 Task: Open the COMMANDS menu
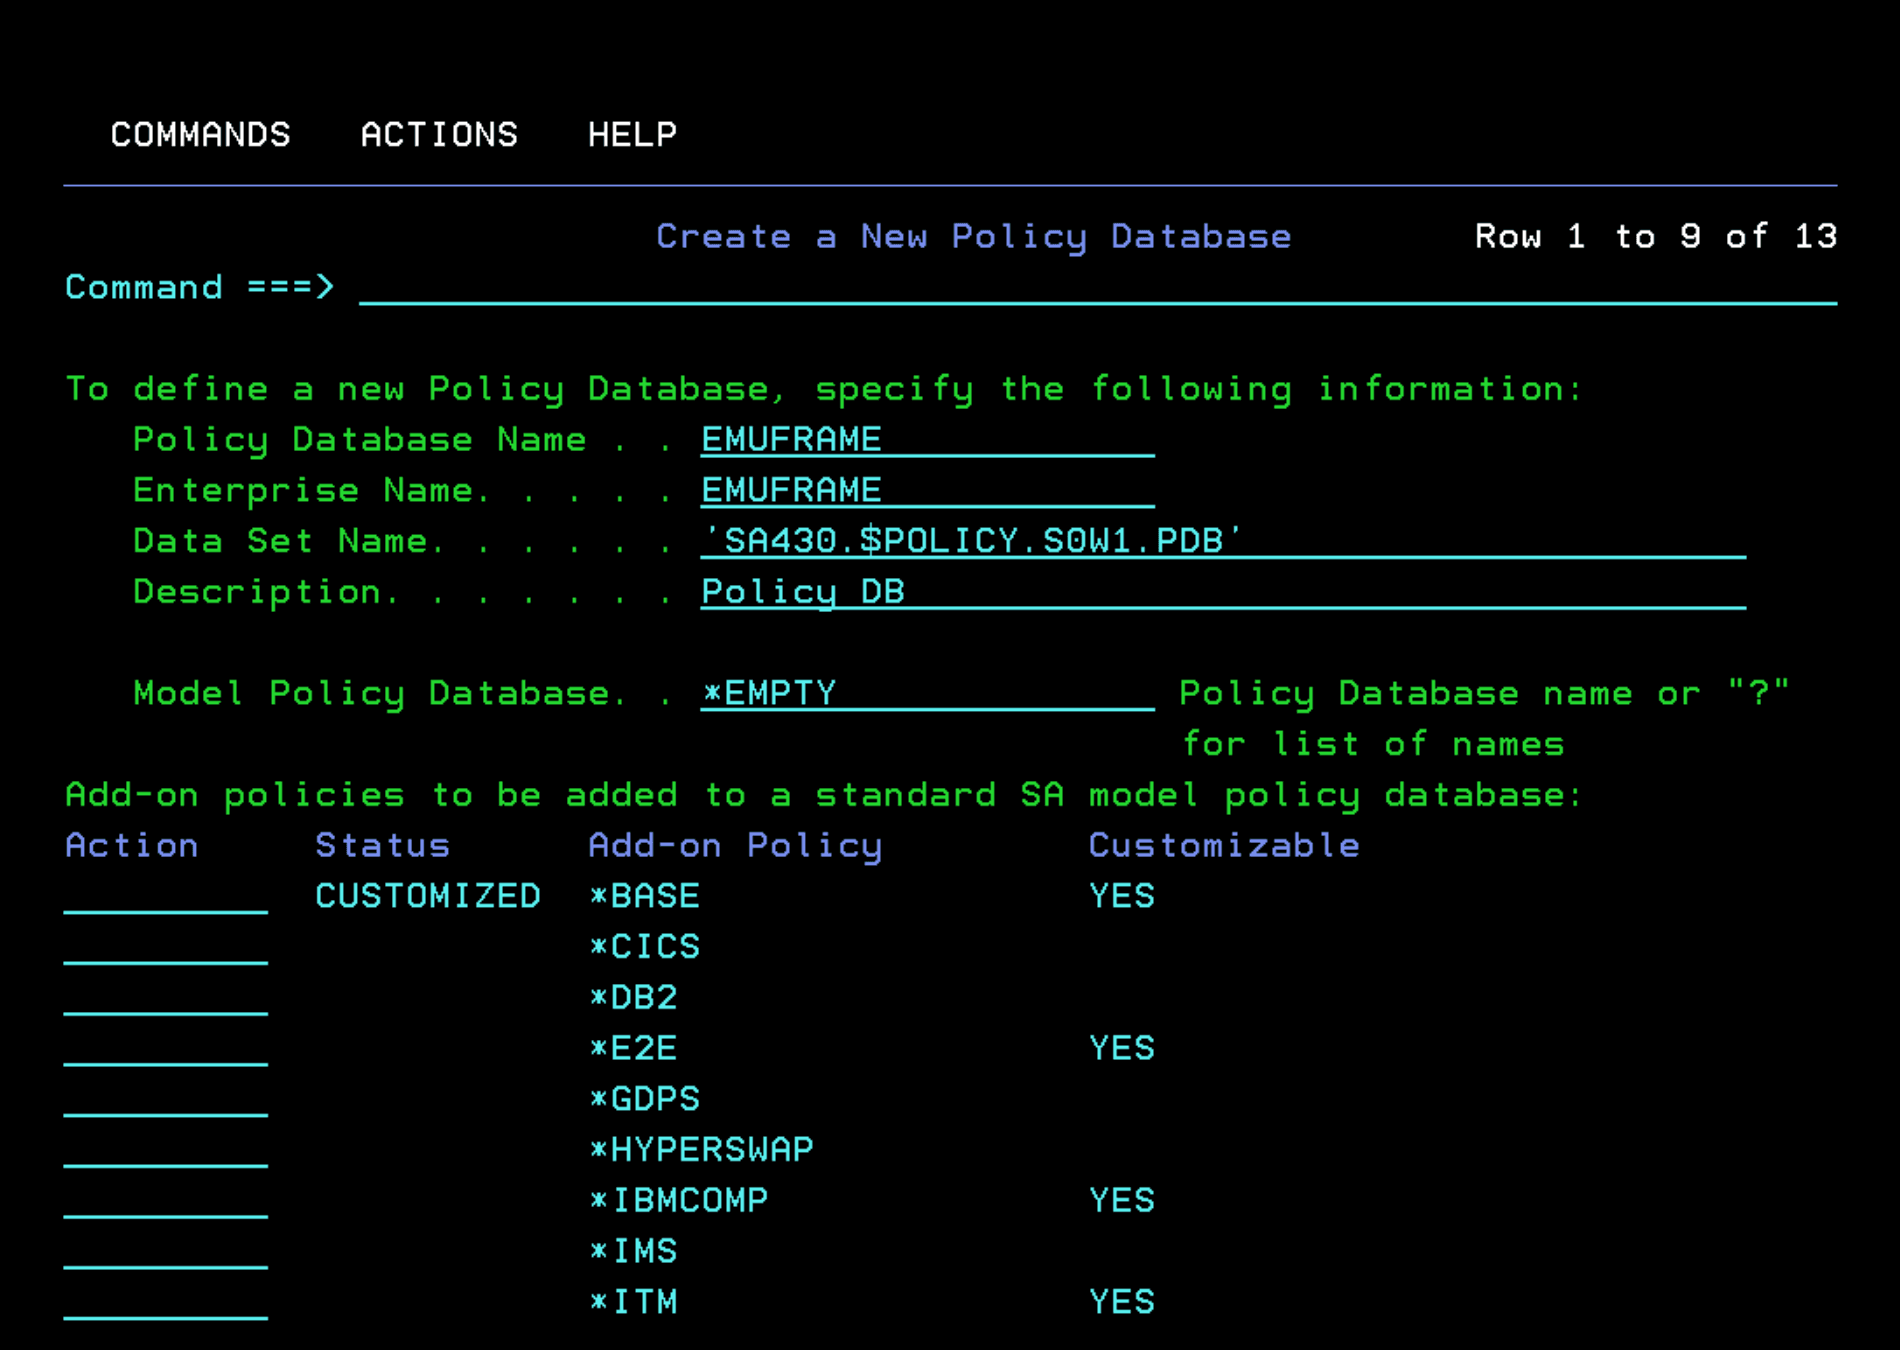200,134
